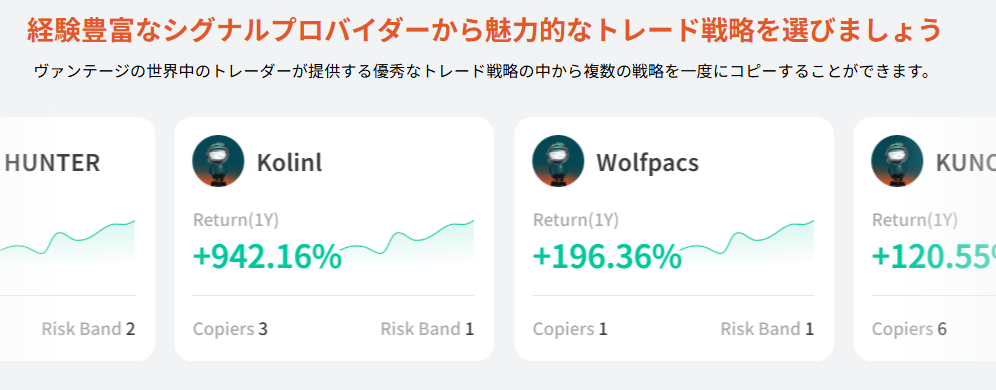Image resolution: width=996 pixels, height=390 pixels.
Task: Open Kolinl's return sparkline chart
Action: click(408, 241)
